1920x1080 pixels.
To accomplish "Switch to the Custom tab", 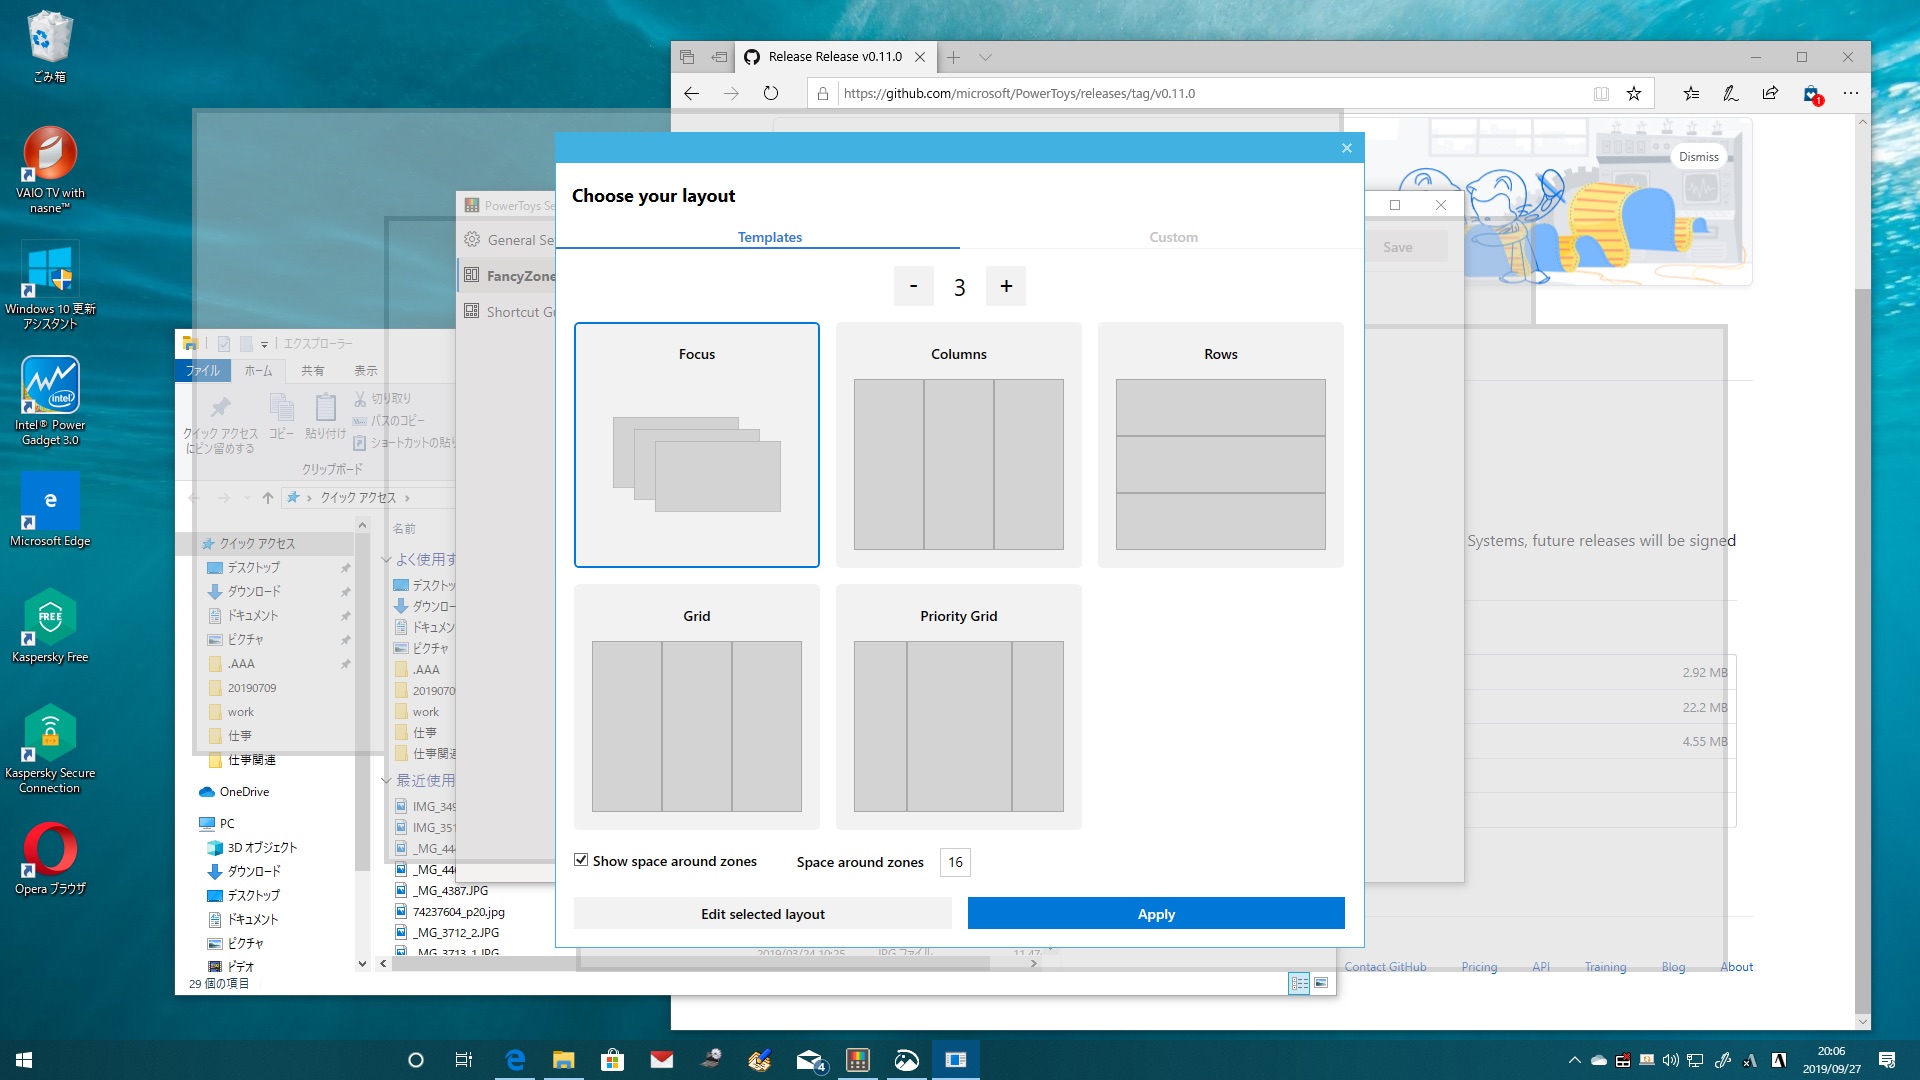I will pyautogui.click(x=1173, y=237).
